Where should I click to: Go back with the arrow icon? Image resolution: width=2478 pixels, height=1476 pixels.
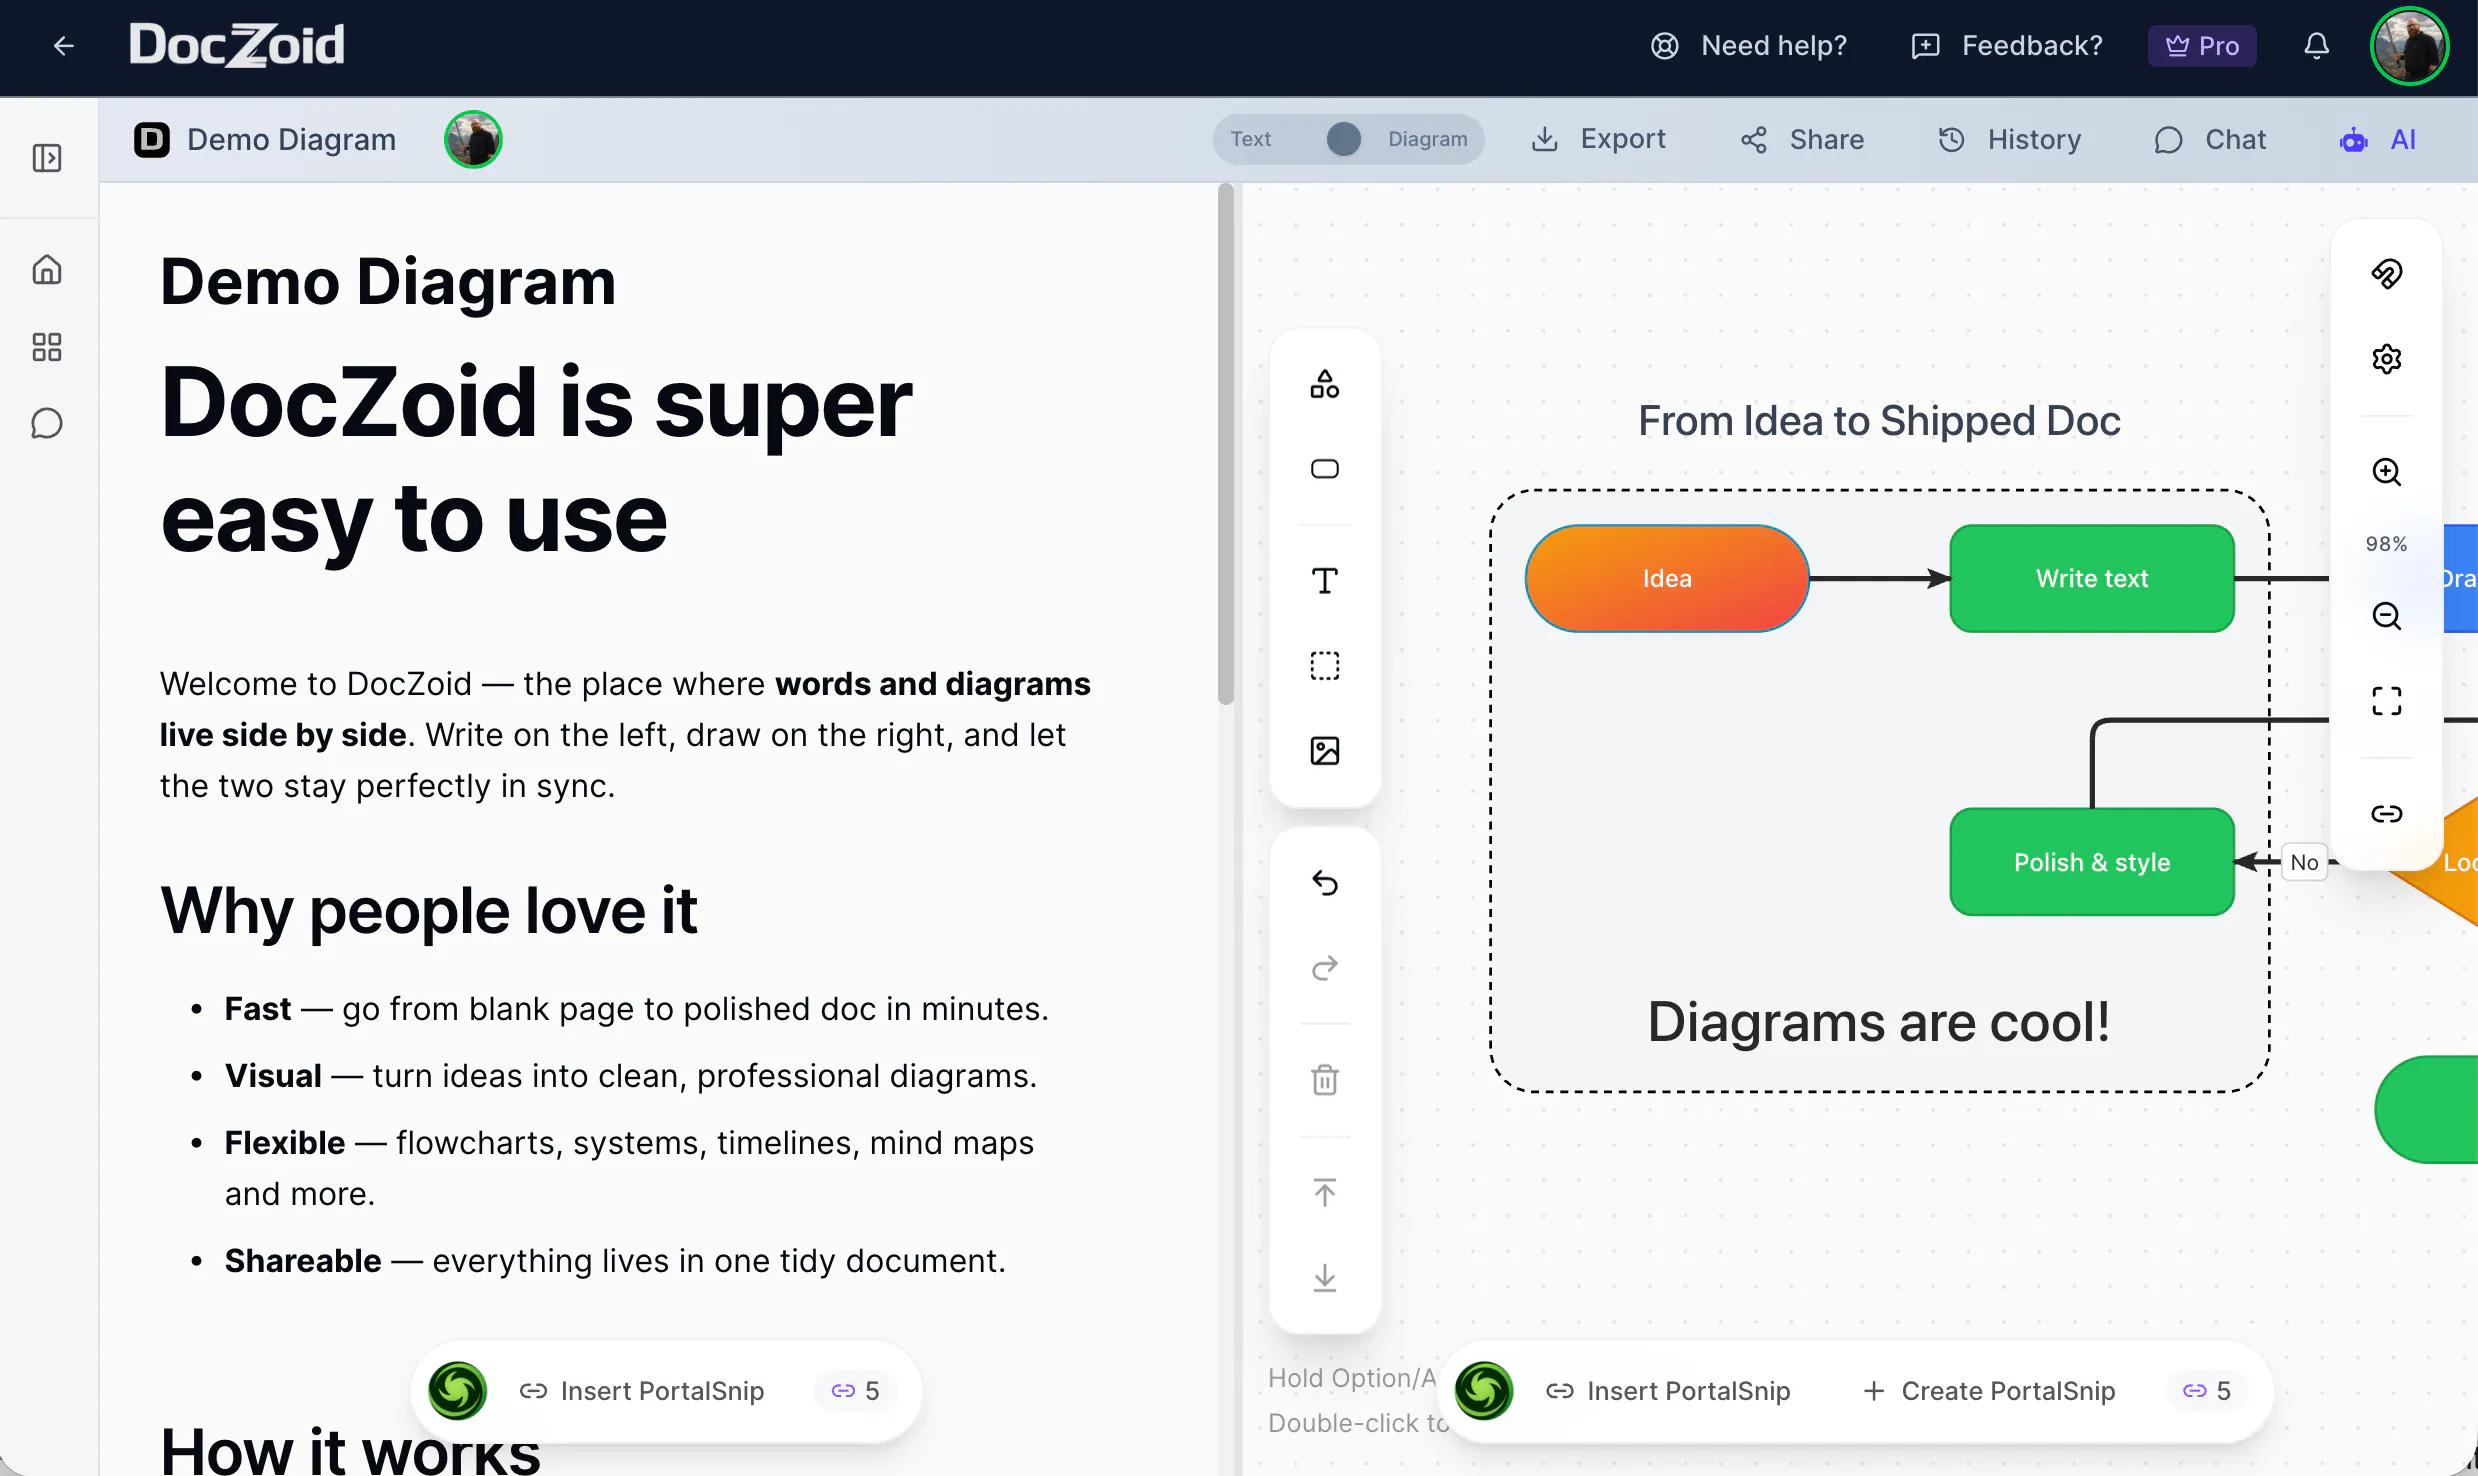[x=64, y=46]
